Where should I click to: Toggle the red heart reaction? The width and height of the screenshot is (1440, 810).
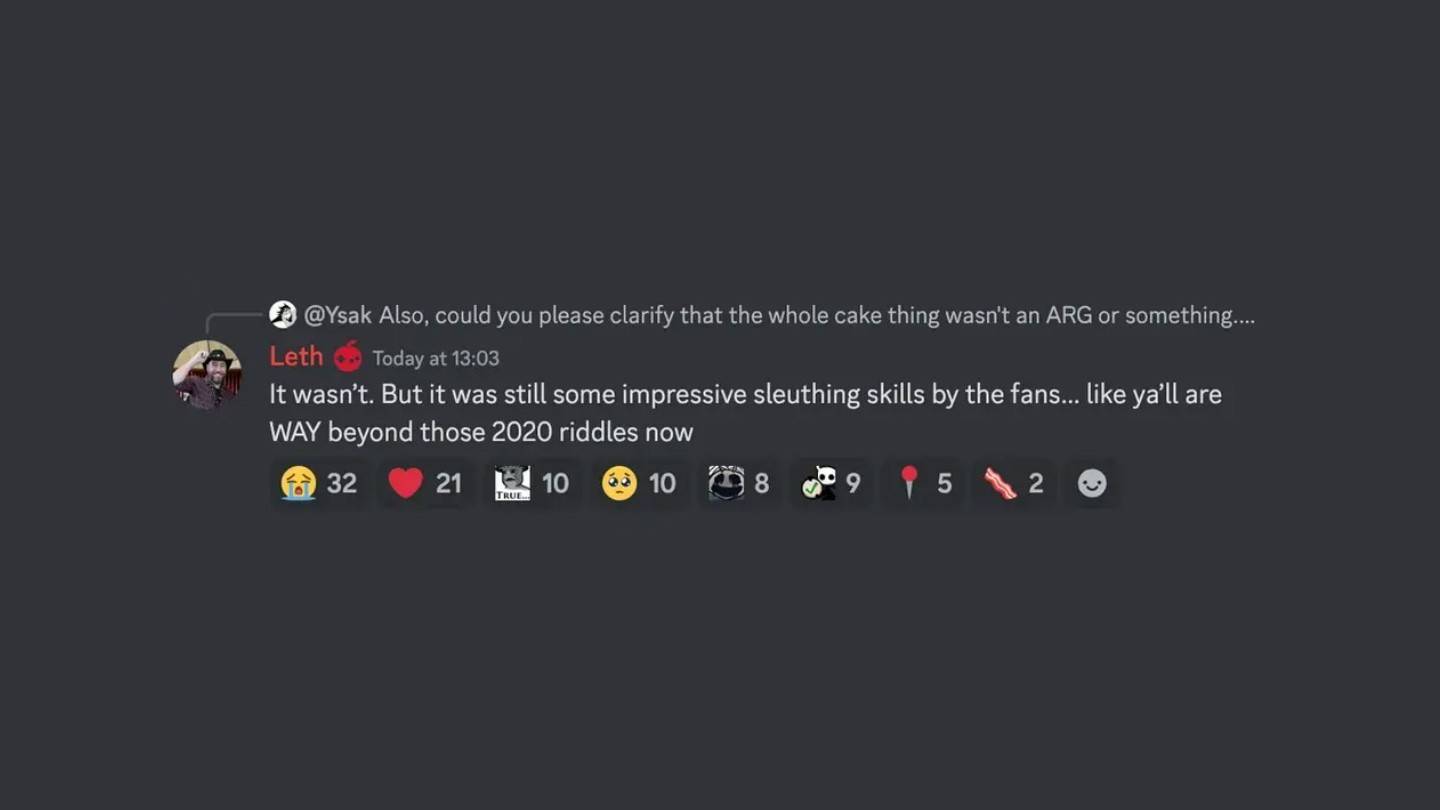pyautogui.click(x=407, y=483)
